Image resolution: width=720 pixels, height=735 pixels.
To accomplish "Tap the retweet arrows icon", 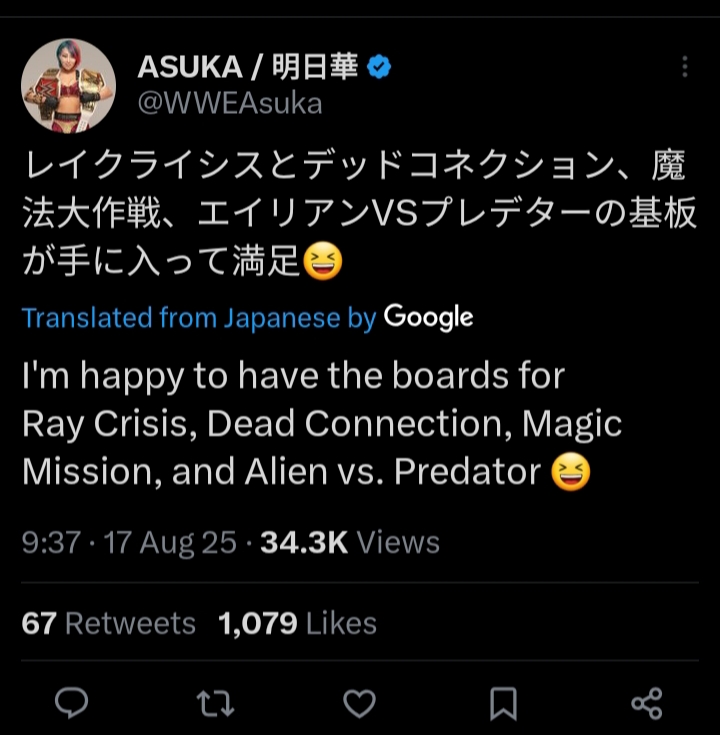I will pos(215,703).
